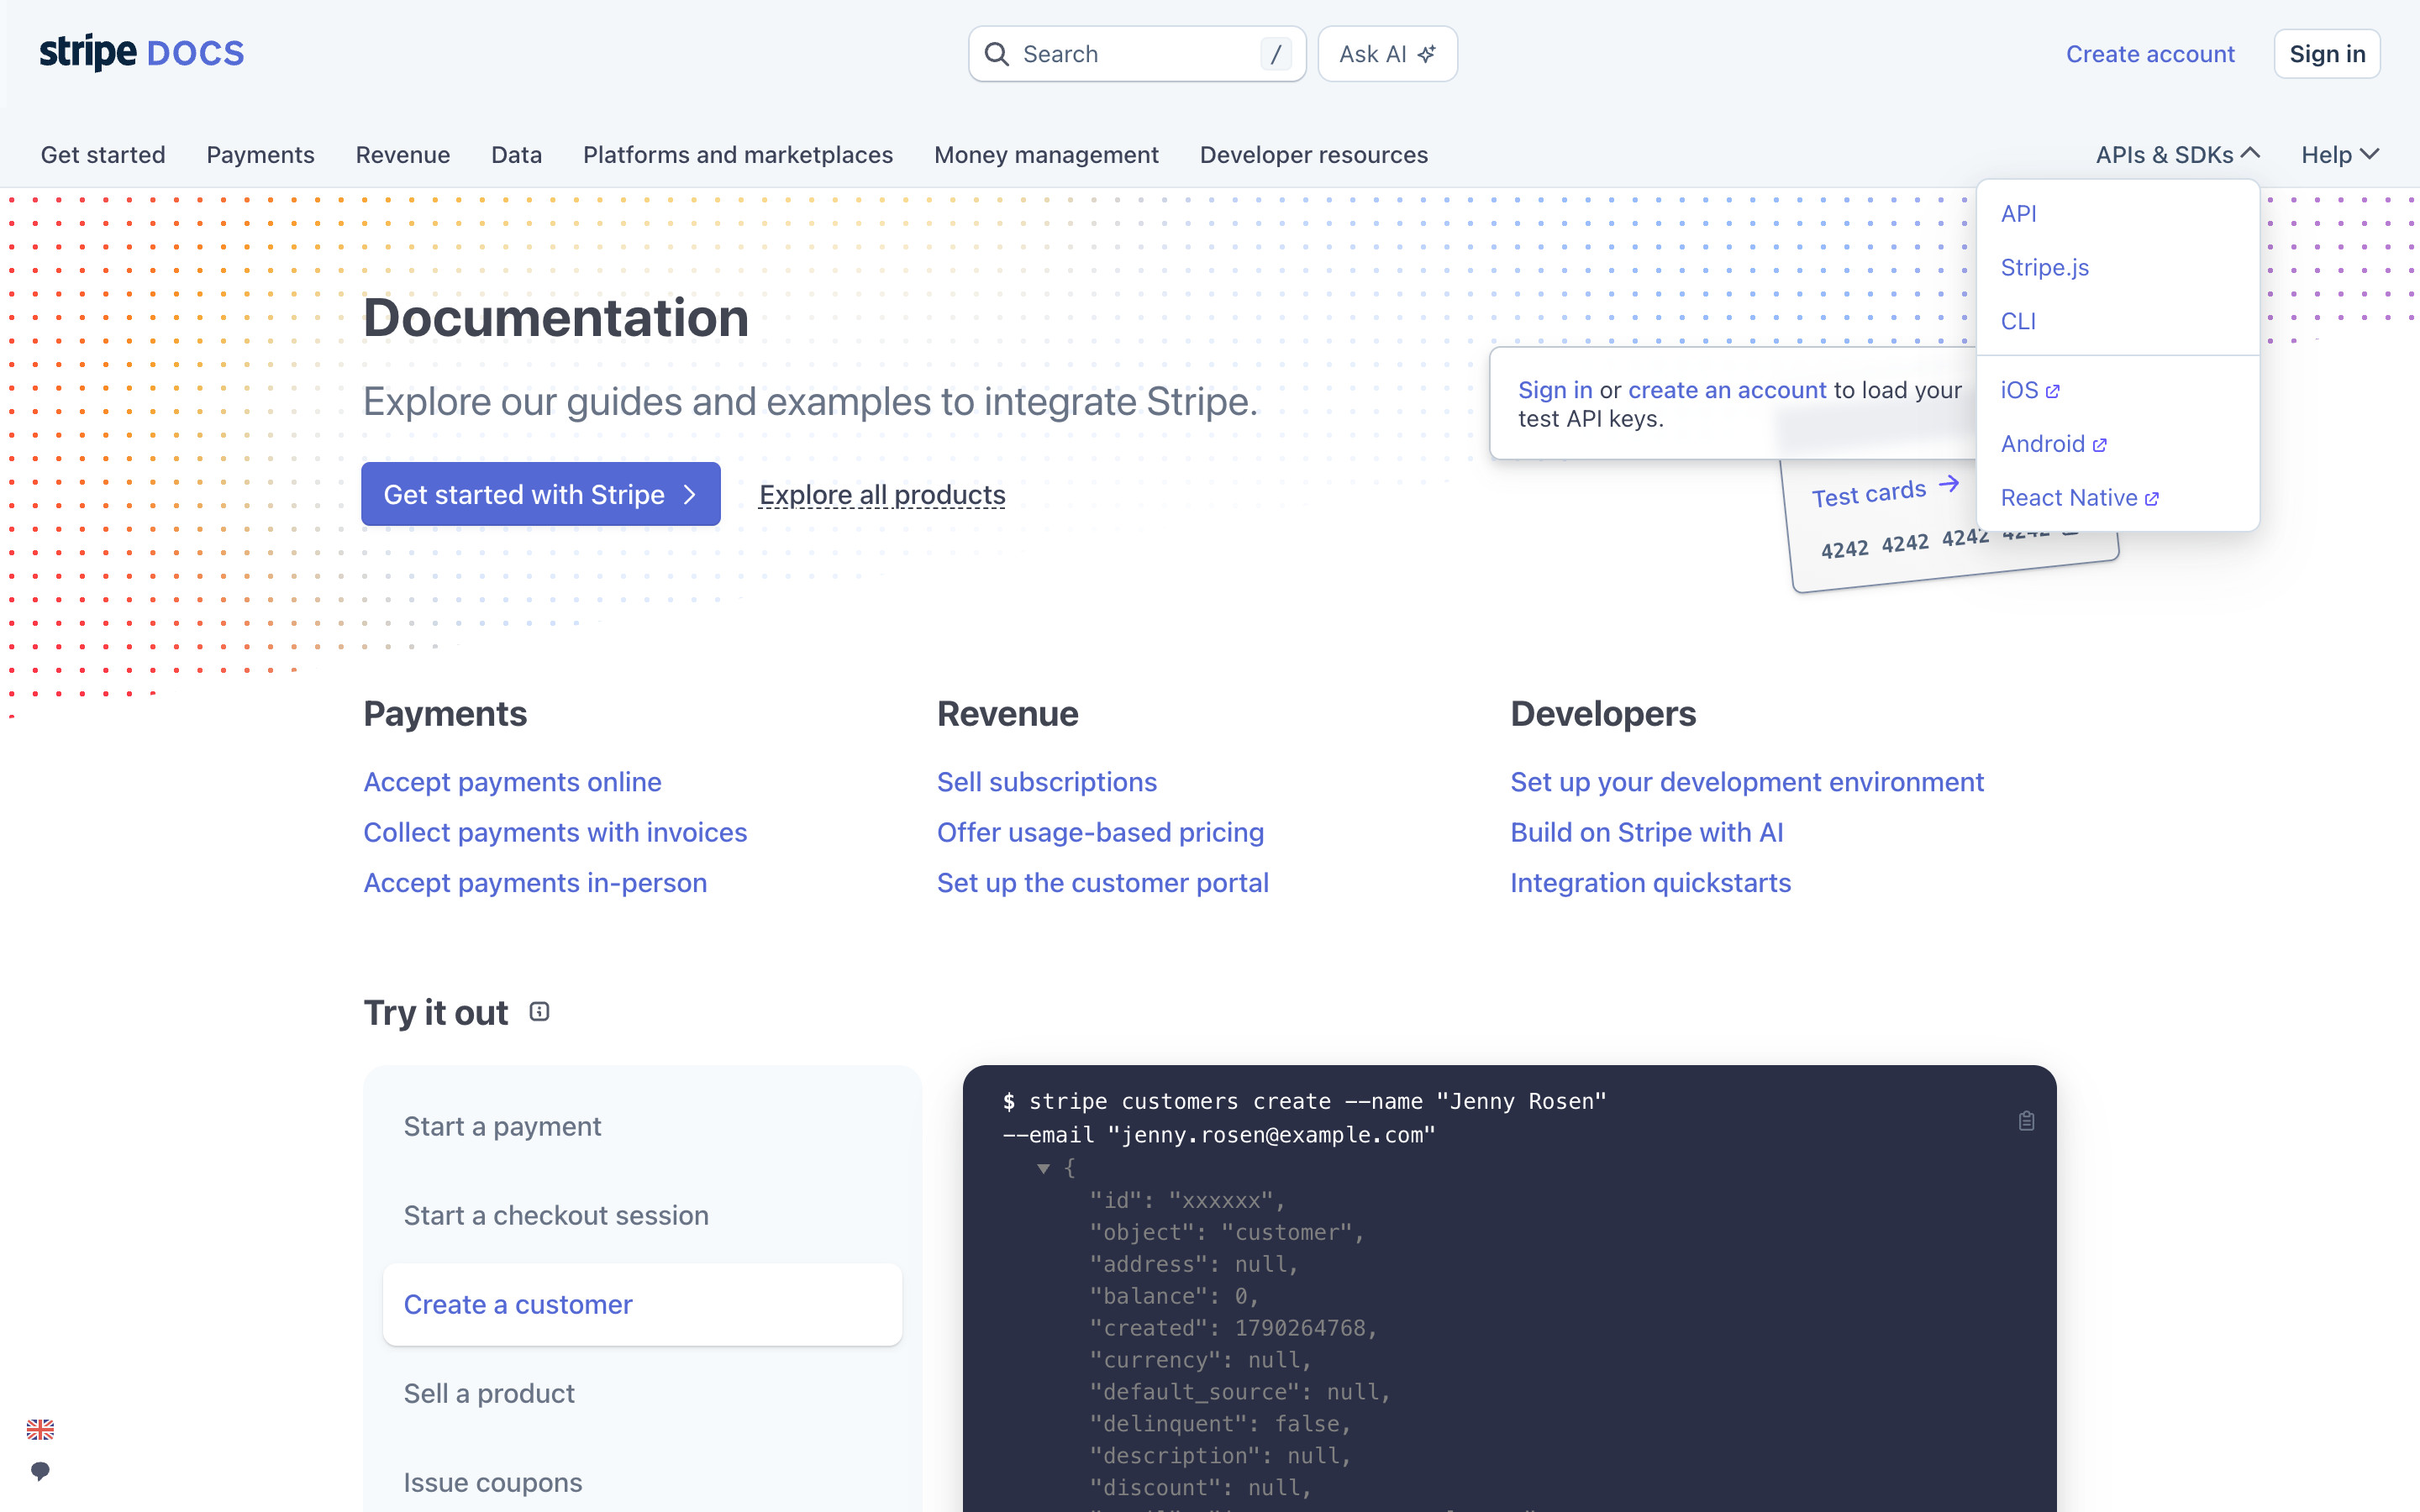Select Start a checkout session example
Screen dimensions: 2420x1512
pyautogui.click(x=642, y=1215)
